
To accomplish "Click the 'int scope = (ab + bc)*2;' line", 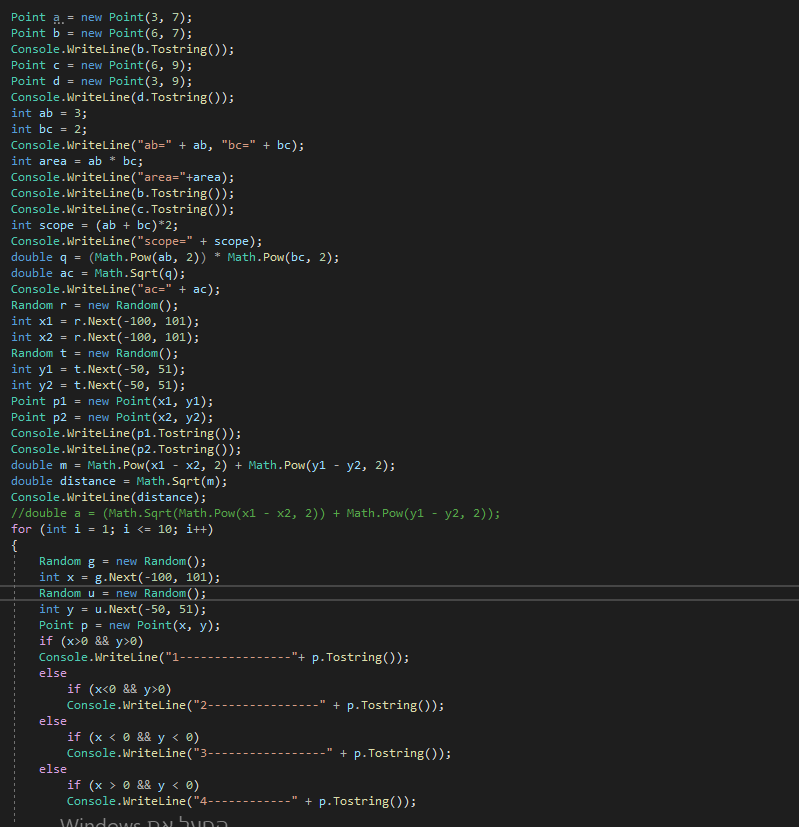I will pyautogui.click(x=95, y=225).
